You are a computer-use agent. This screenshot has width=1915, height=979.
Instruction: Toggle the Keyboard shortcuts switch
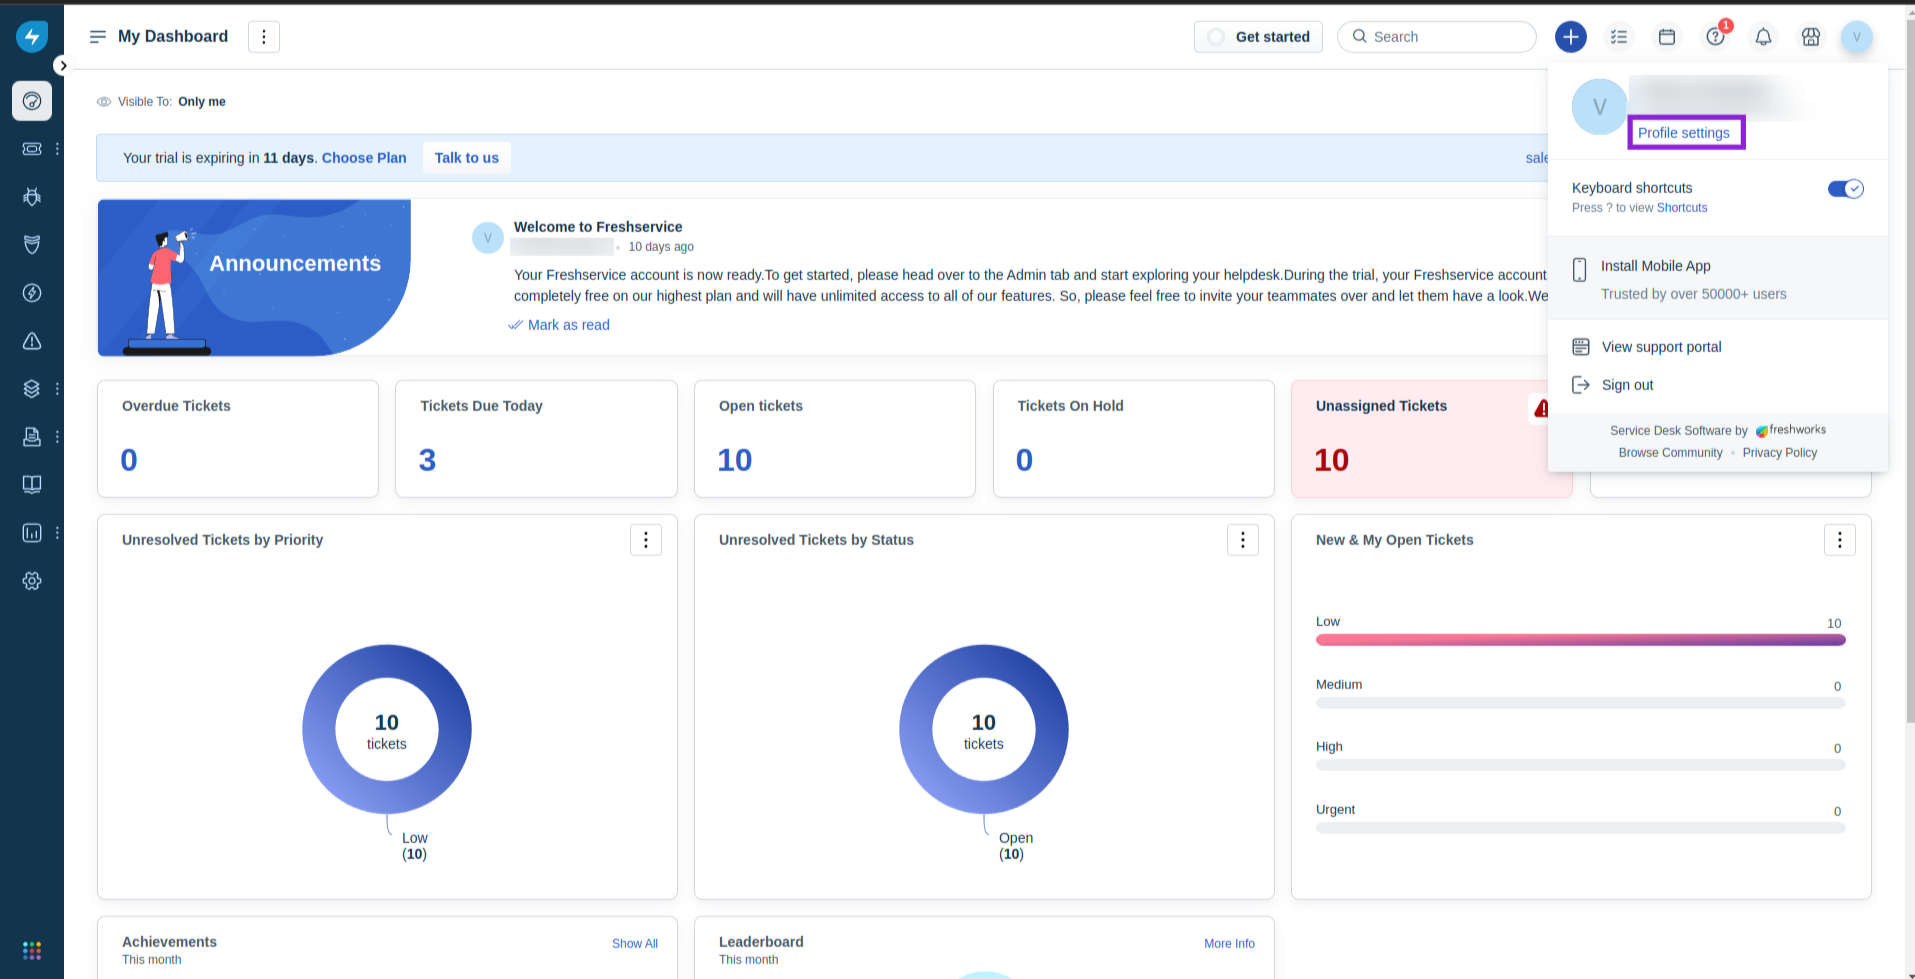1845,189
